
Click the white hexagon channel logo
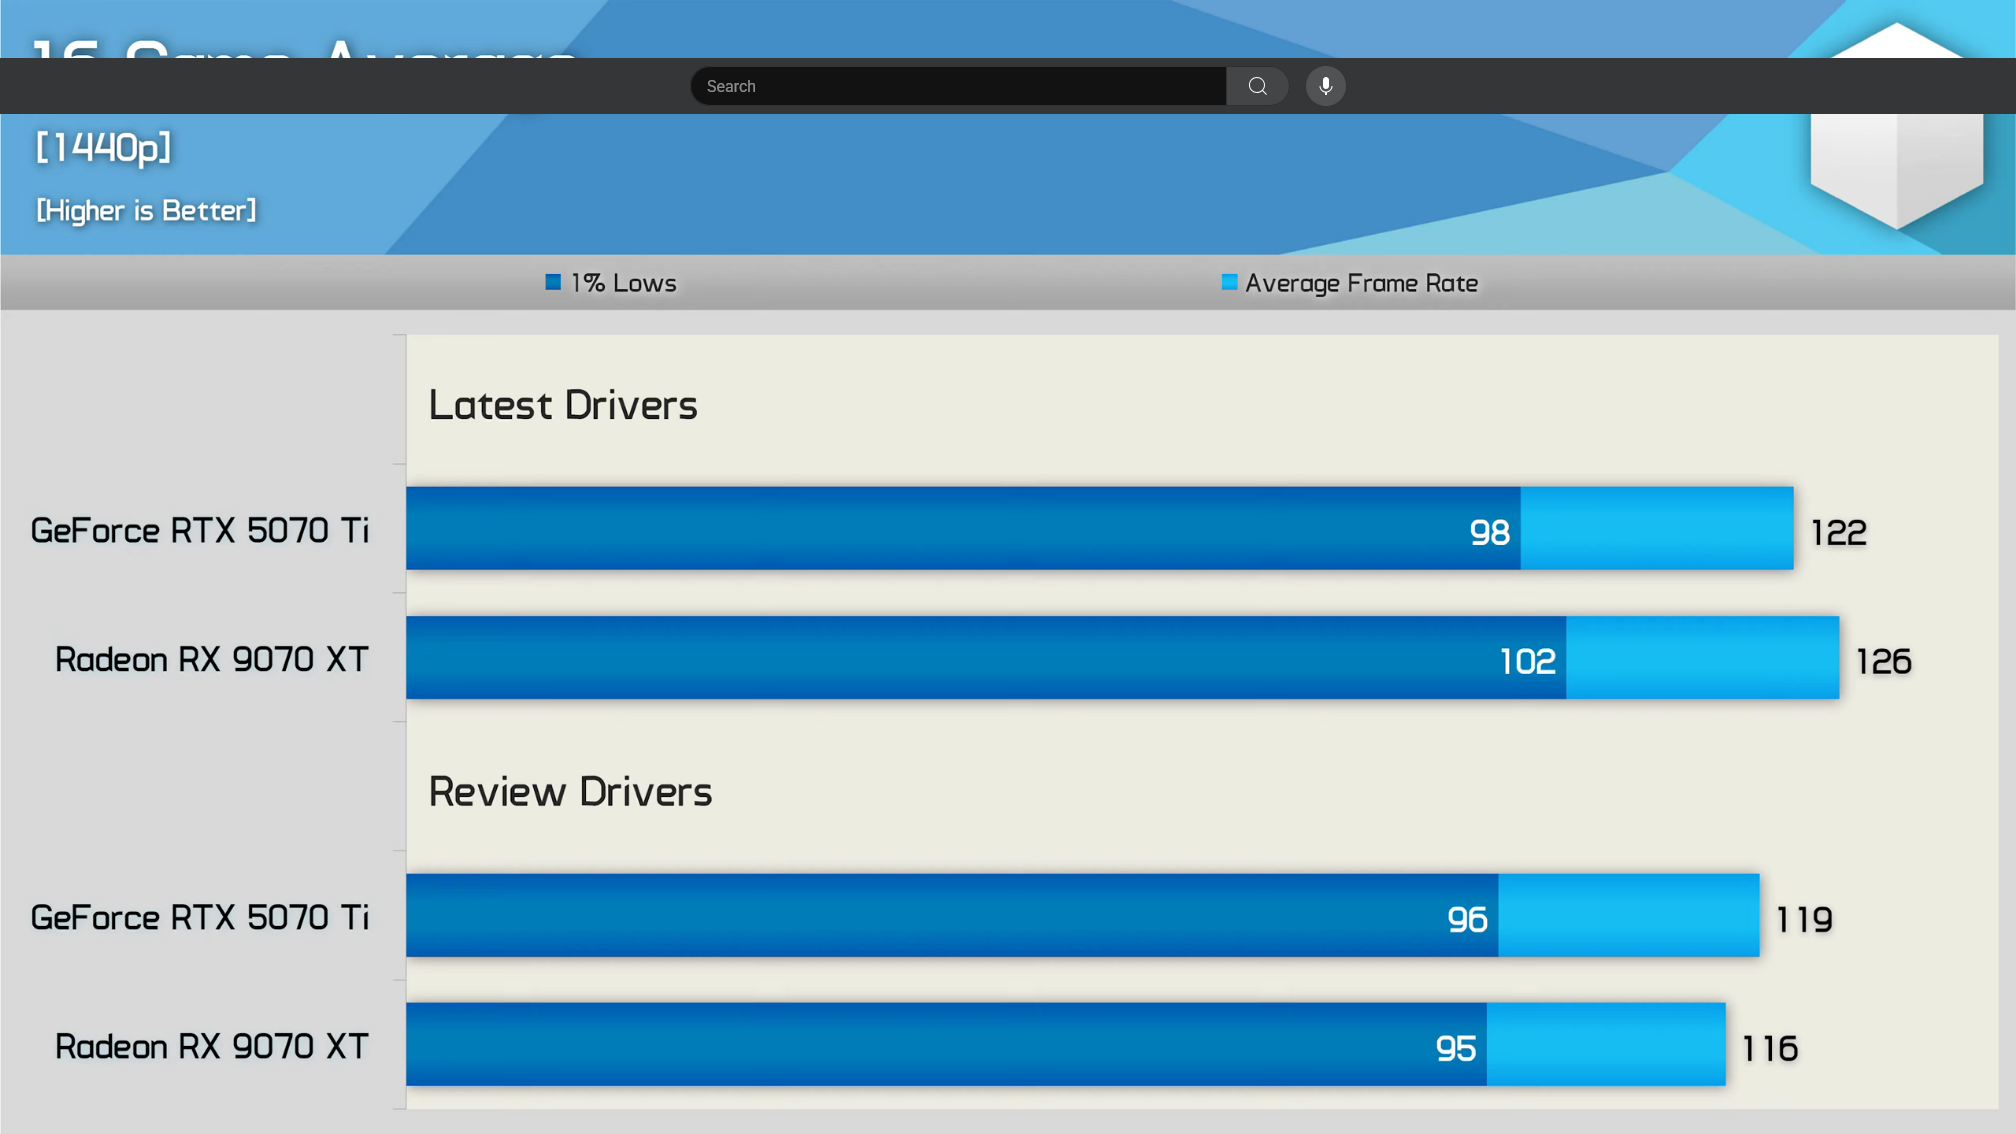point(1896,126)
